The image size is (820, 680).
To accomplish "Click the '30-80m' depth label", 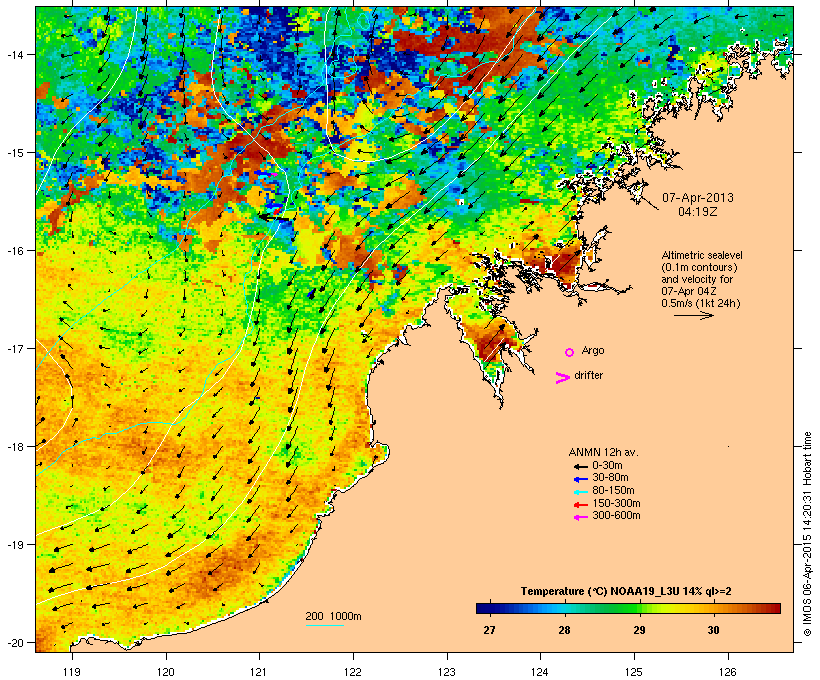I will 610,478.
